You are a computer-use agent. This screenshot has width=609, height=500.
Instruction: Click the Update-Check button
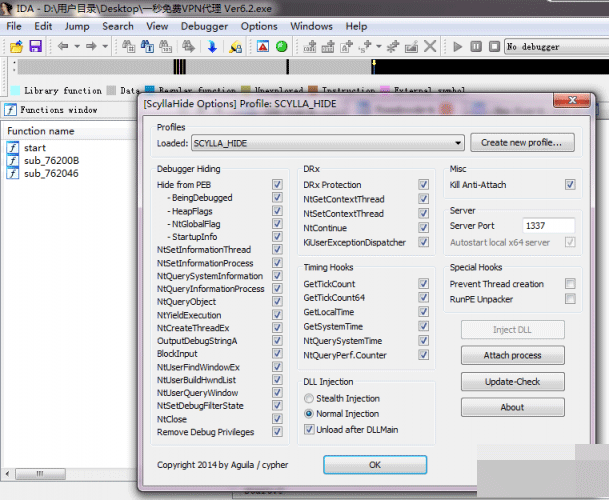pyautogui.click(x=513, y=382)
